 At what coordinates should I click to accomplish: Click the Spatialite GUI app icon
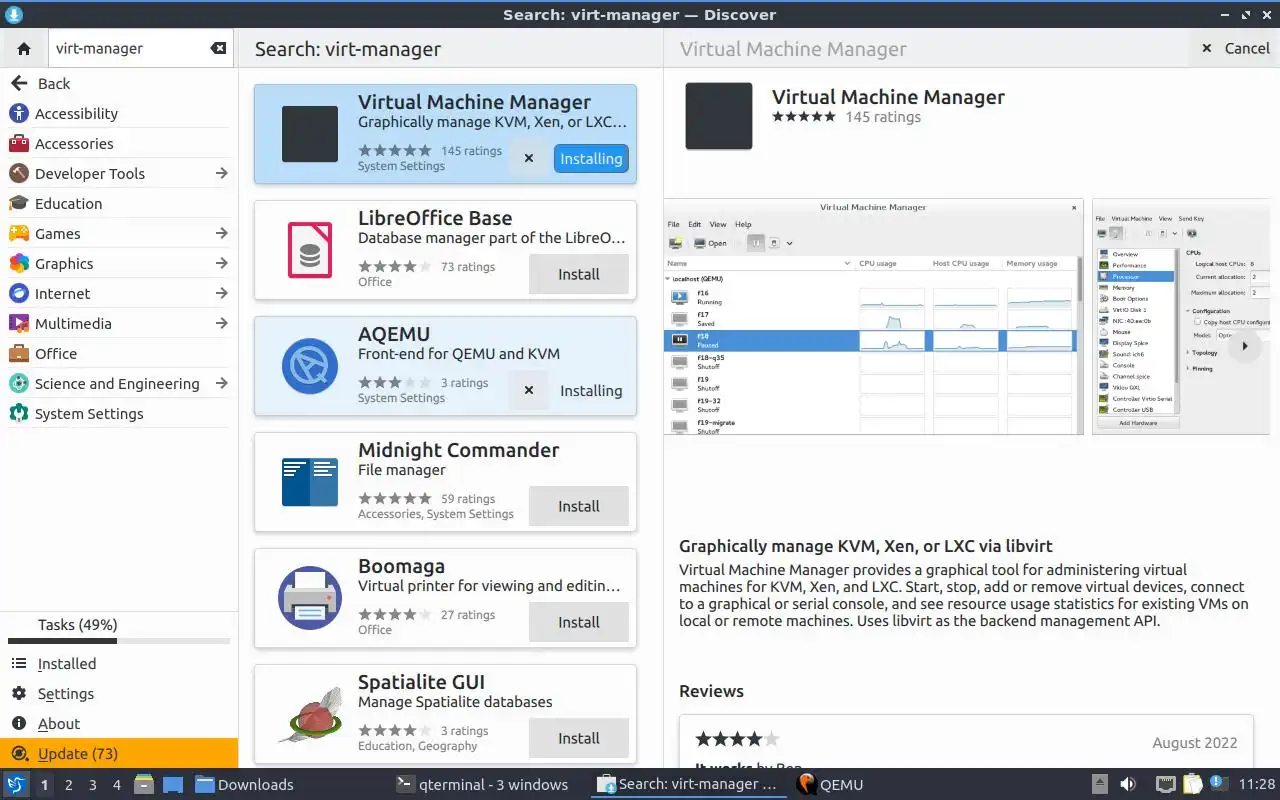(310, 714)
